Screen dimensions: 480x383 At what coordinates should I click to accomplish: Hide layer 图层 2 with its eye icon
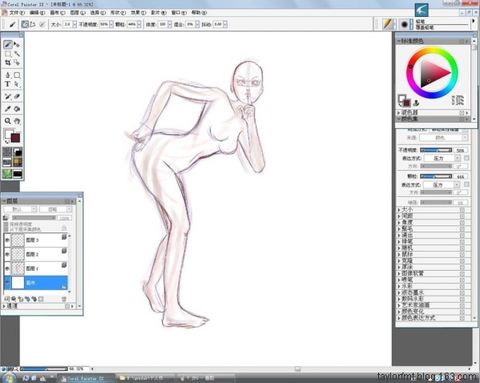(x=7, y=254)
